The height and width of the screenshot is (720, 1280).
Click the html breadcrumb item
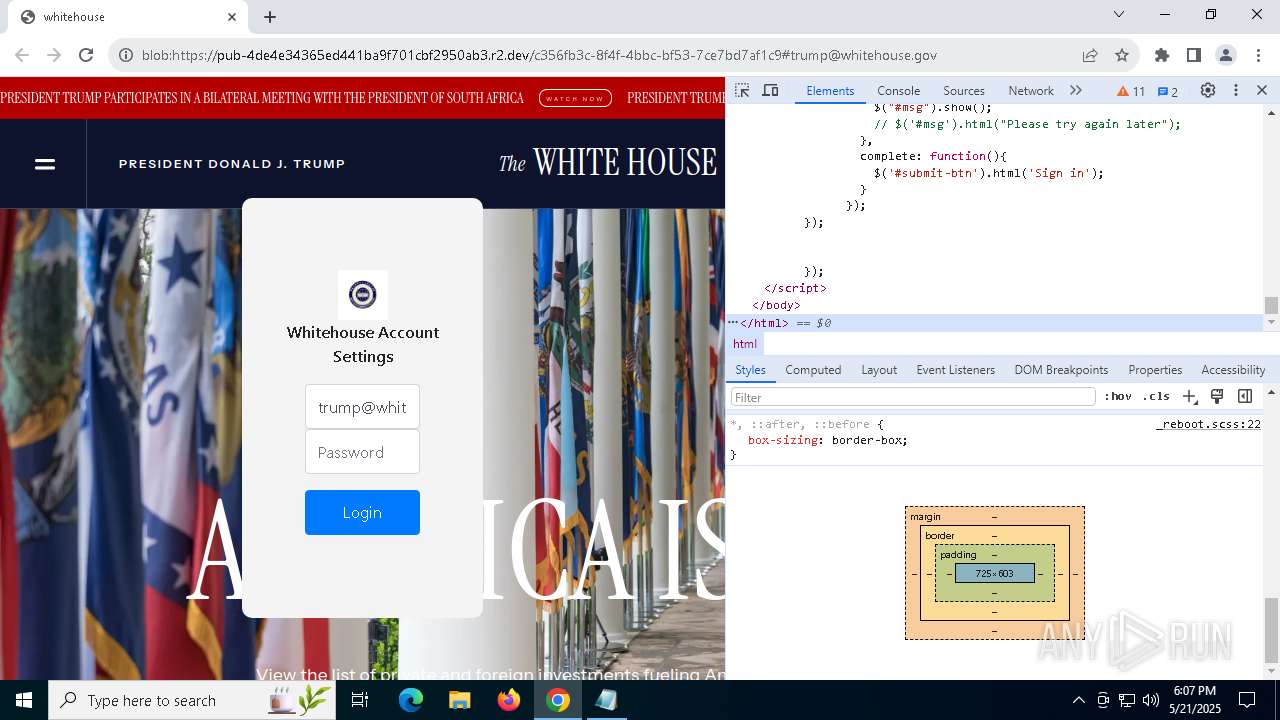coord(745,343)
